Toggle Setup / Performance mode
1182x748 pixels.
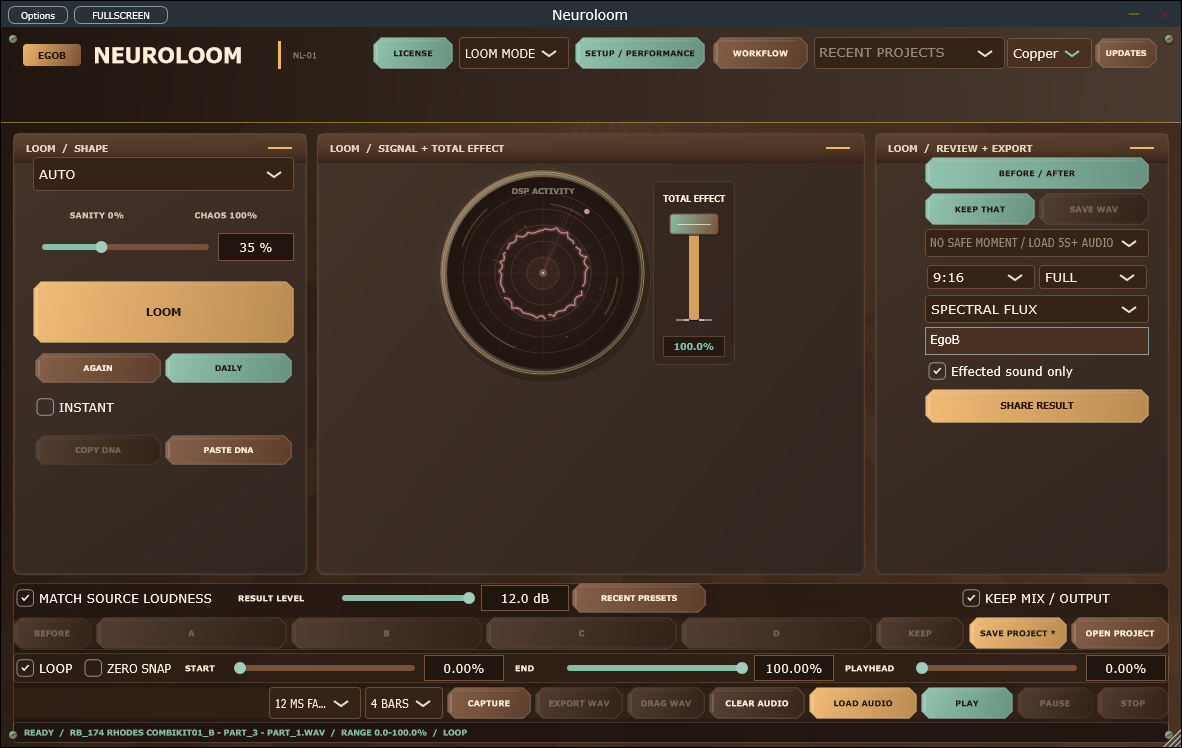pos(639,54)
